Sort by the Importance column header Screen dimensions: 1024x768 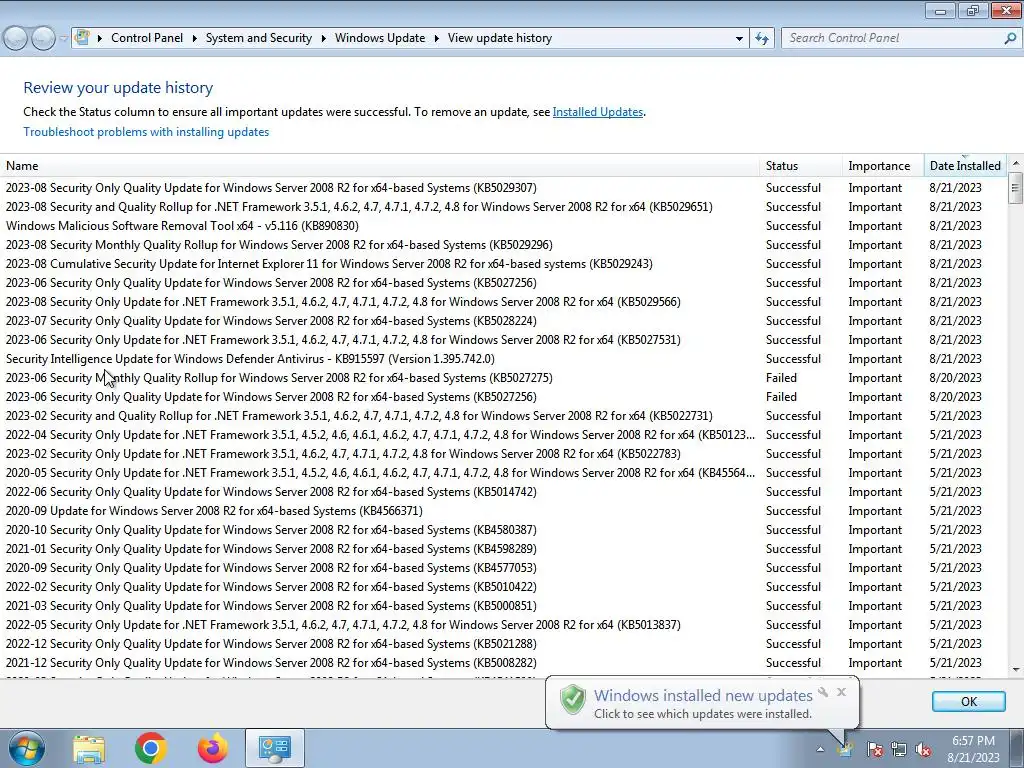pos(883,166)
